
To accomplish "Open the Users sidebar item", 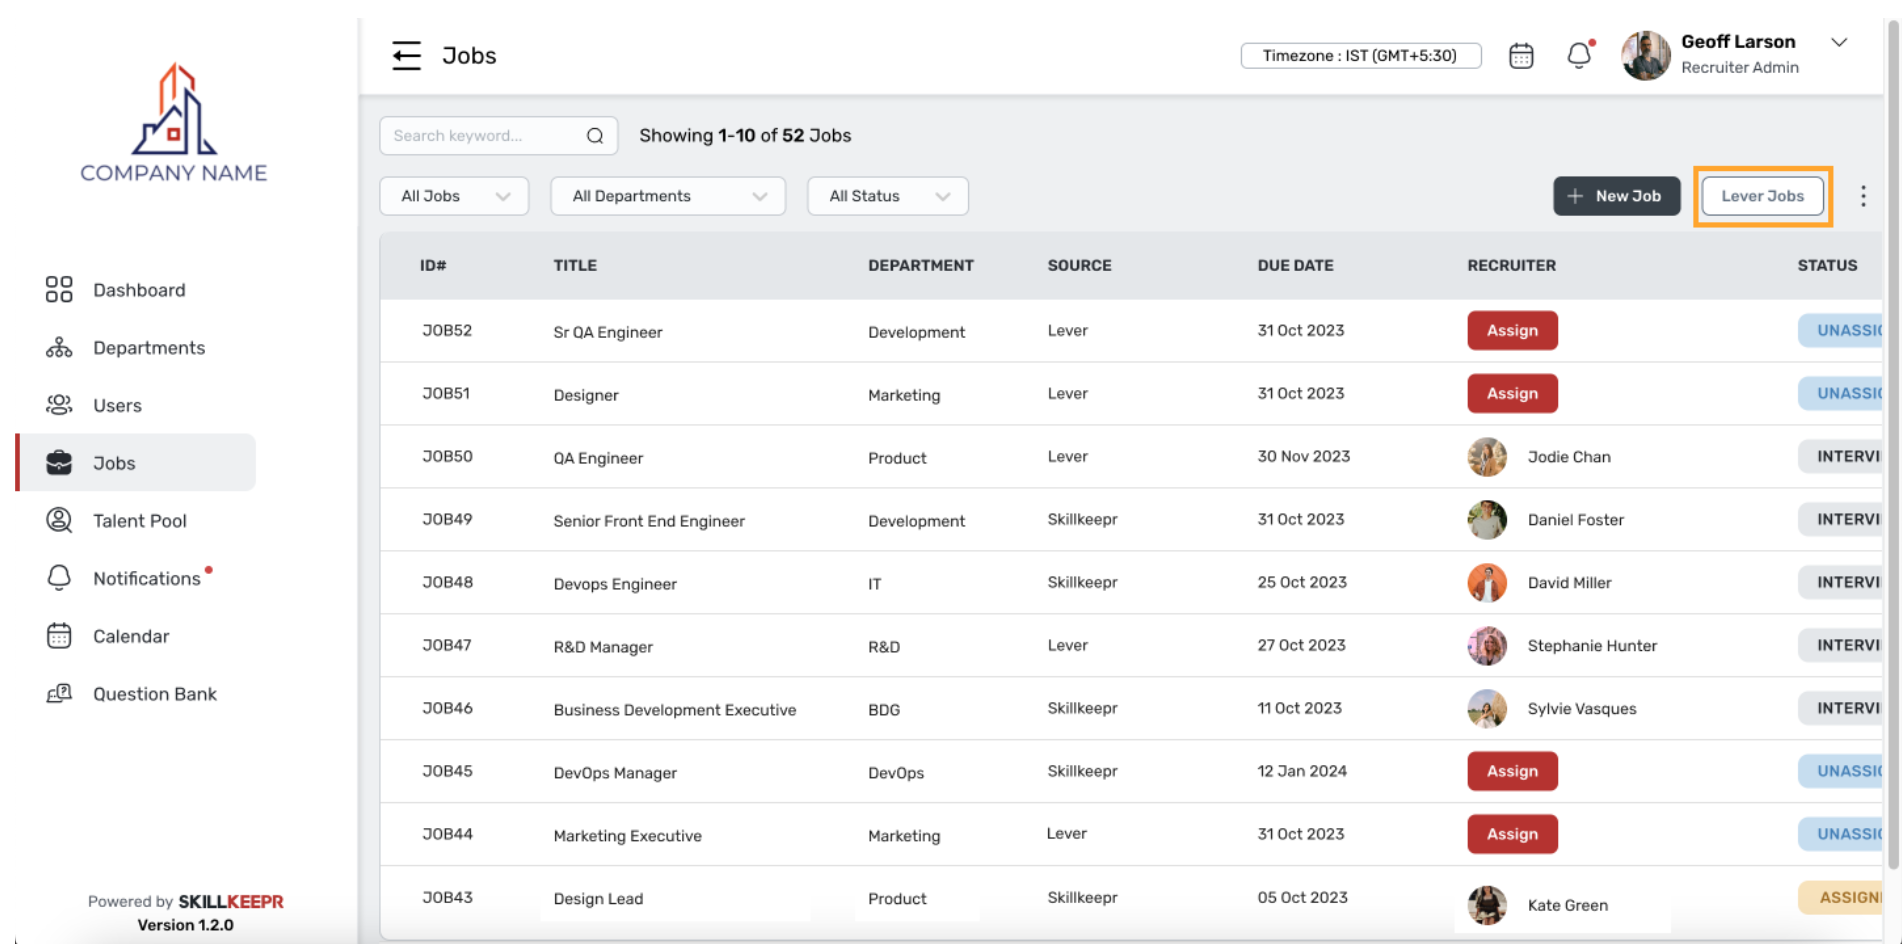I will pos(117,406).
